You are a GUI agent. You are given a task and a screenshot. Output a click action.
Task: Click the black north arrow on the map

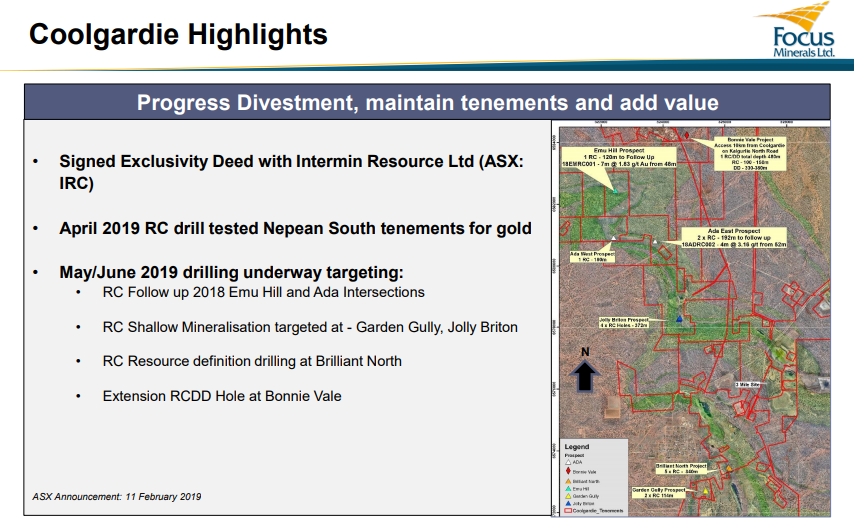click(x=585, y=375)
